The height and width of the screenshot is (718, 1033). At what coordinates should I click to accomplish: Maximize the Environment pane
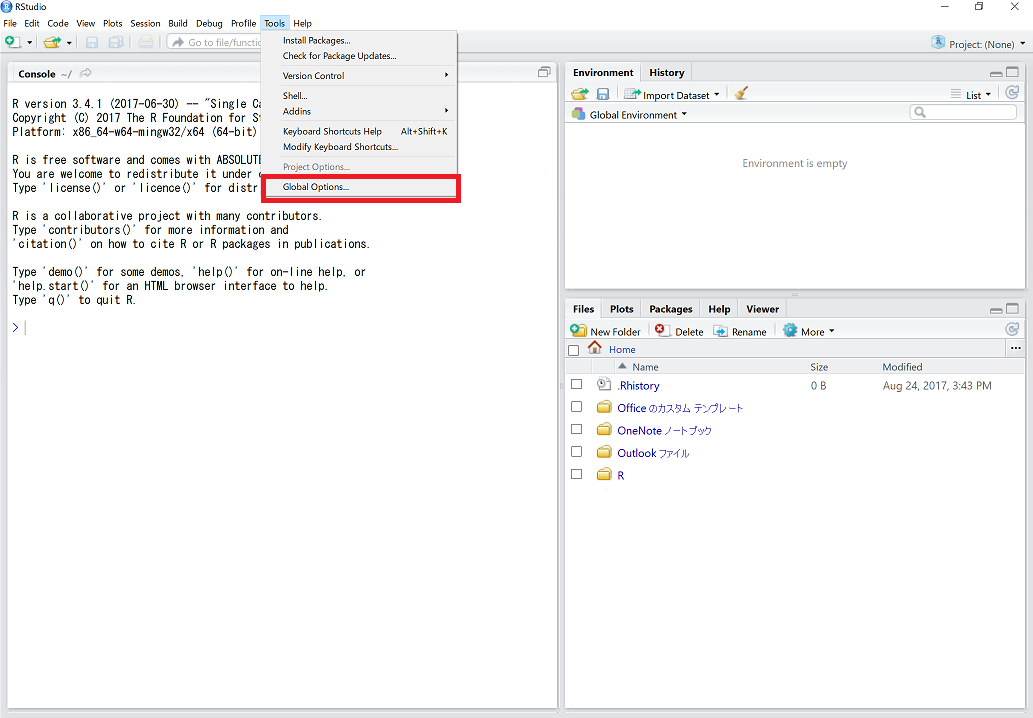pos(1013,72)
